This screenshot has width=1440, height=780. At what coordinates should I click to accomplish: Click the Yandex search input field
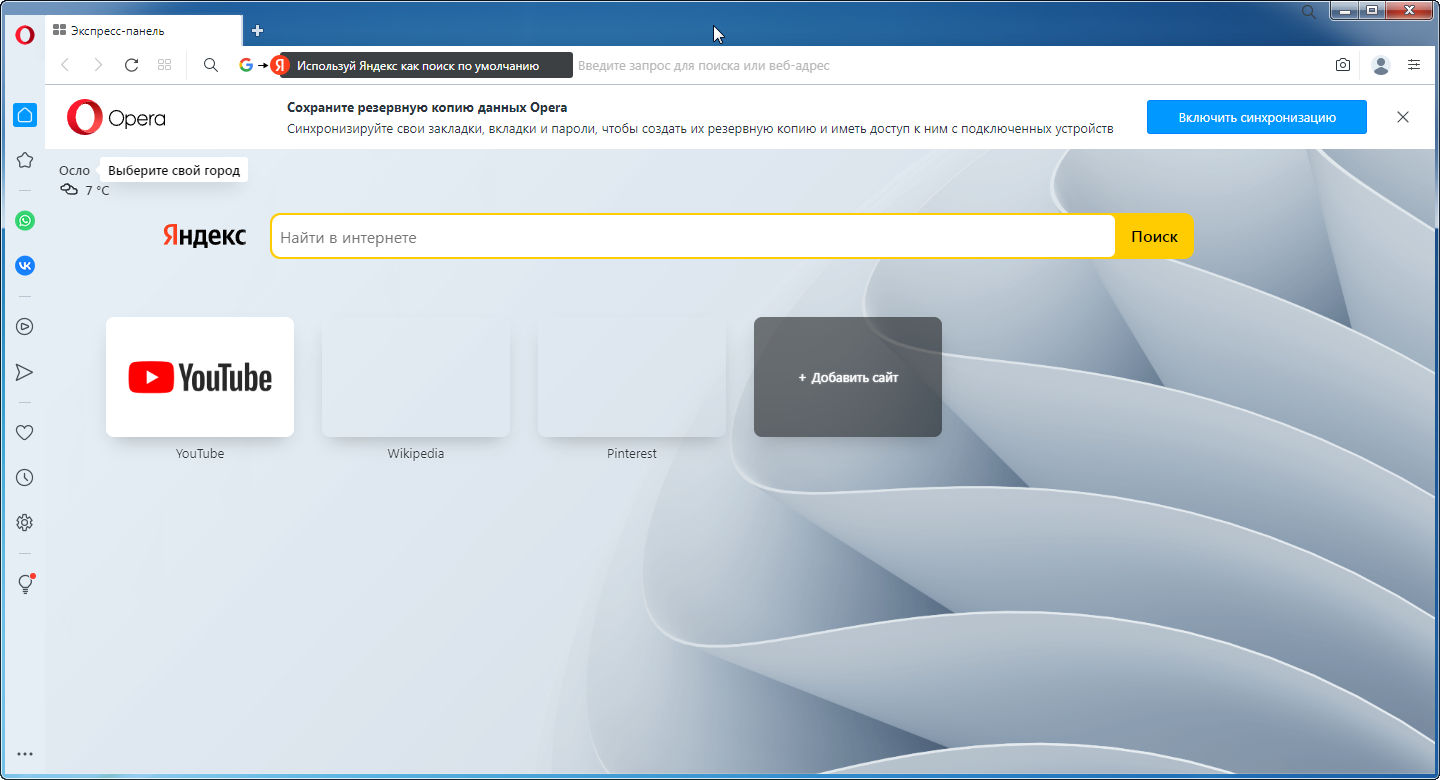coord(692,237)
